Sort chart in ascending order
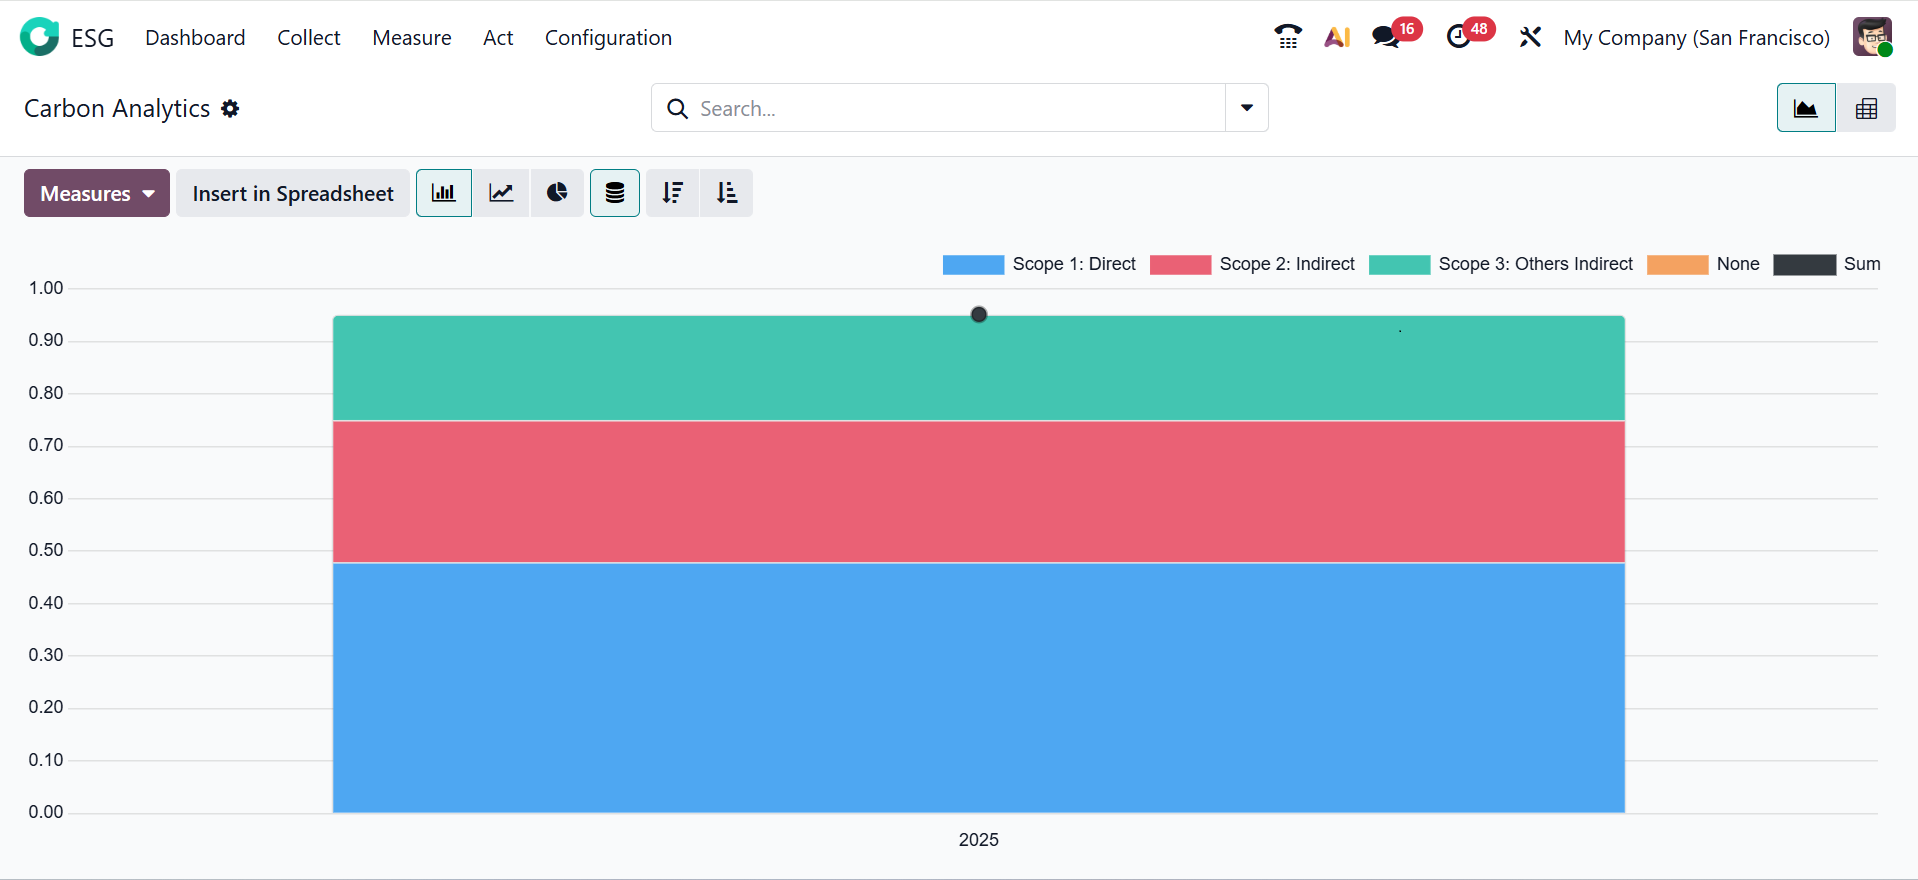 (x=727, y=193)
